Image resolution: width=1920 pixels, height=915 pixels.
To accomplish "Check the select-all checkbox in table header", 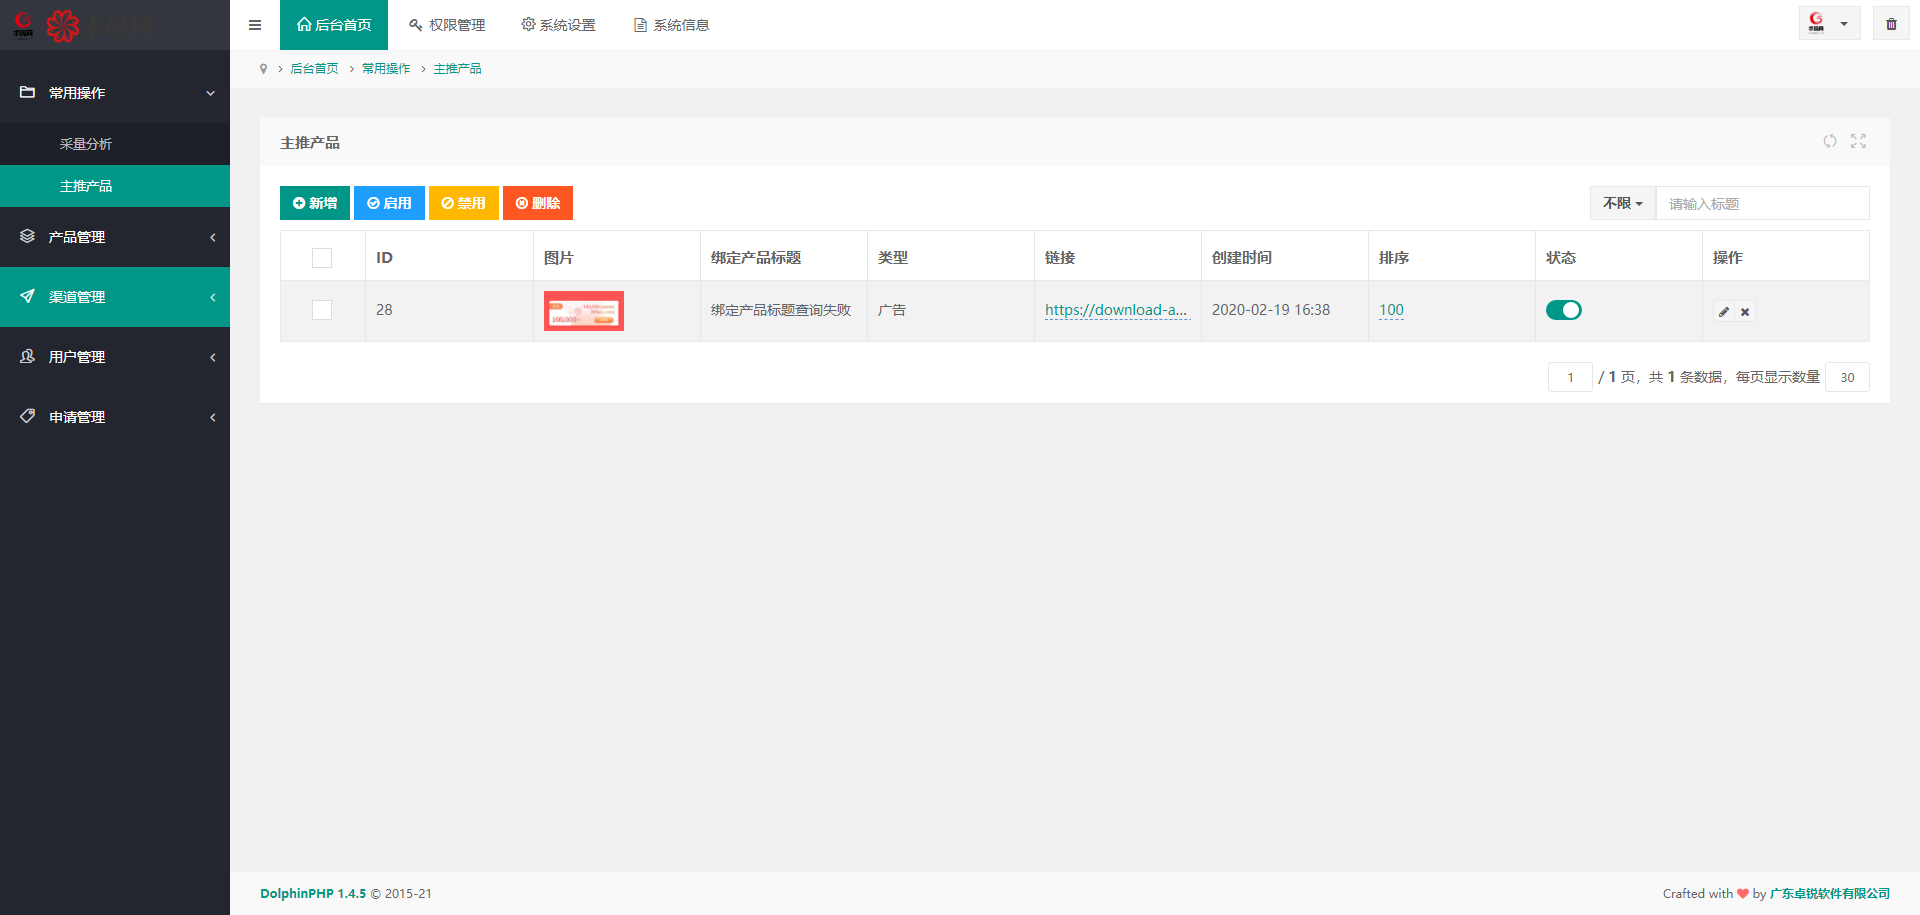I will pos(322,258).
